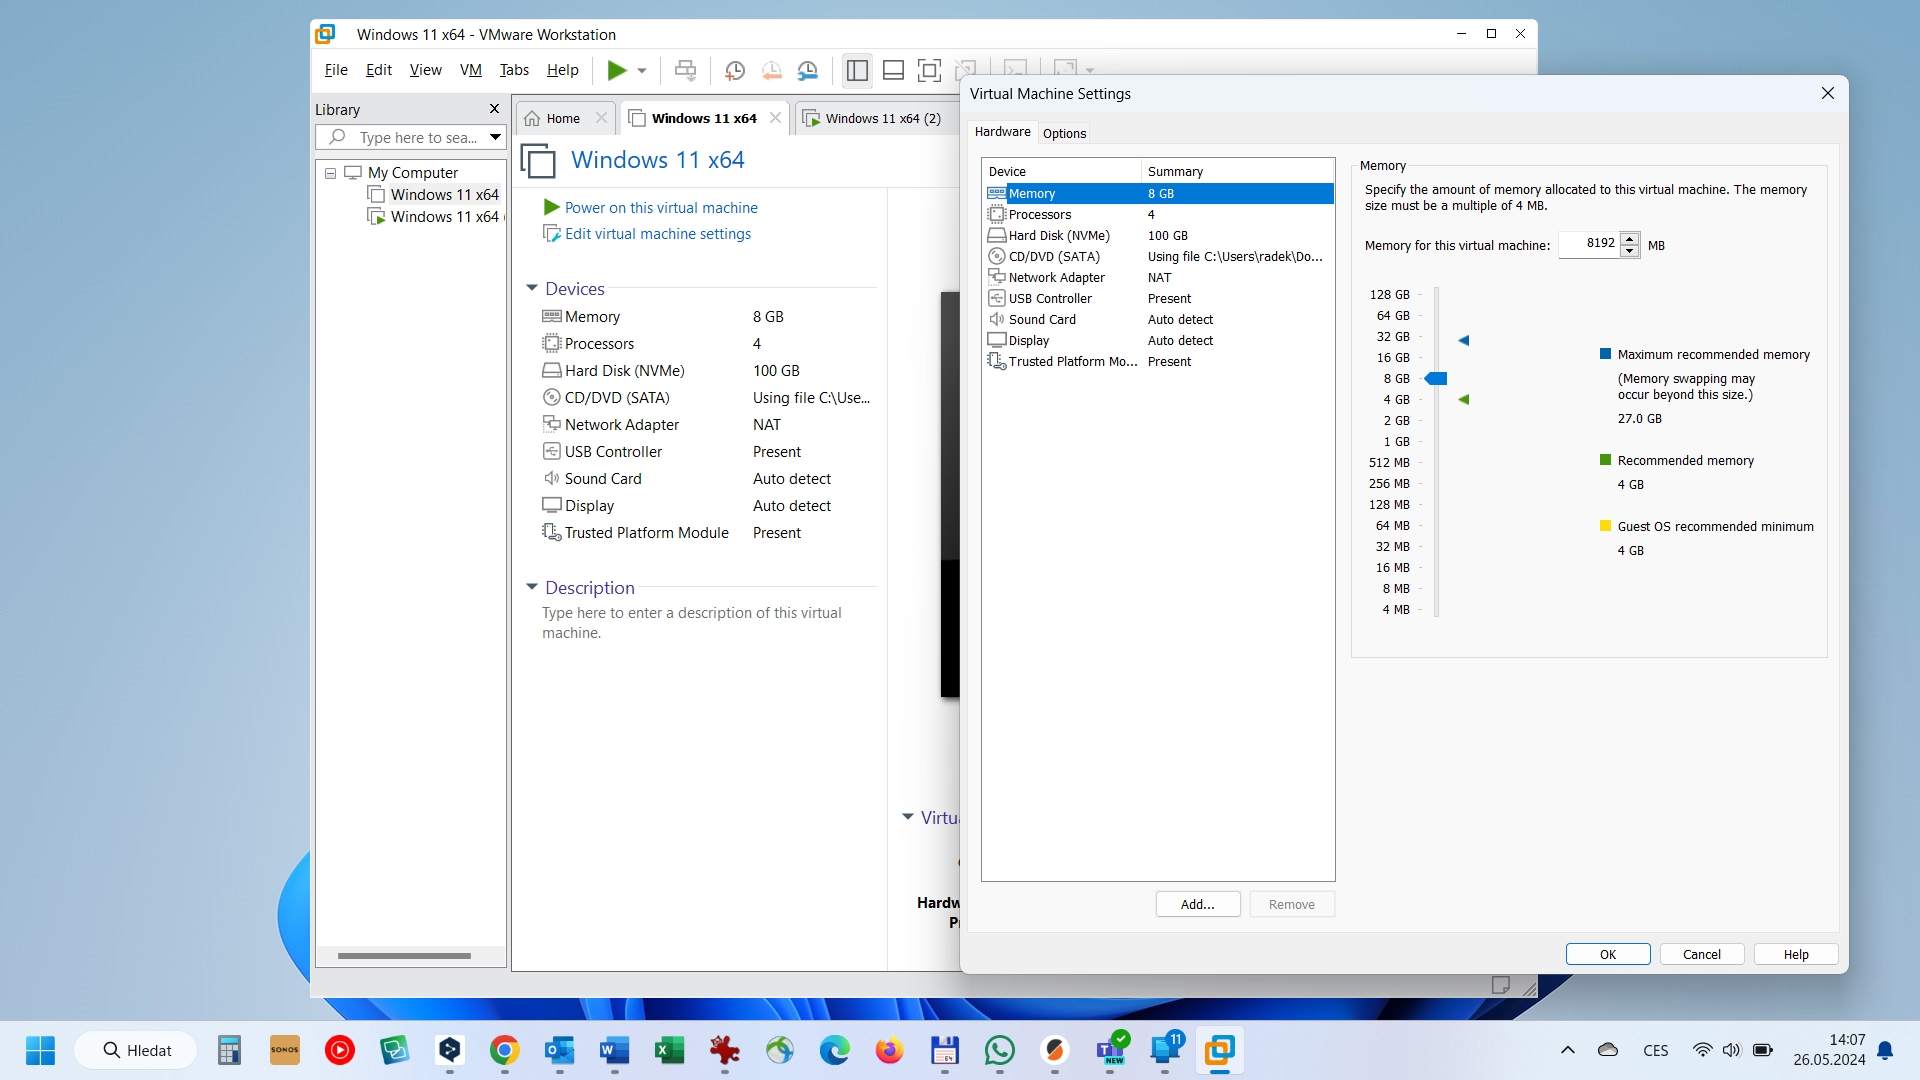The image size is (1920, 1080).
Task: Click the blue maximum recommended memory marker
Action: (1464, 340)
